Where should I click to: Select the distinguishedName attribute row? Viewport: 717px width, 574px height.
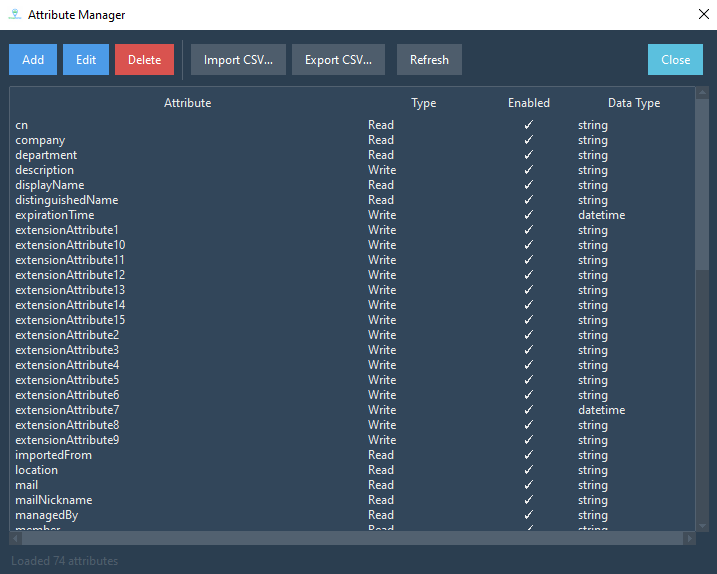[67, 200]
